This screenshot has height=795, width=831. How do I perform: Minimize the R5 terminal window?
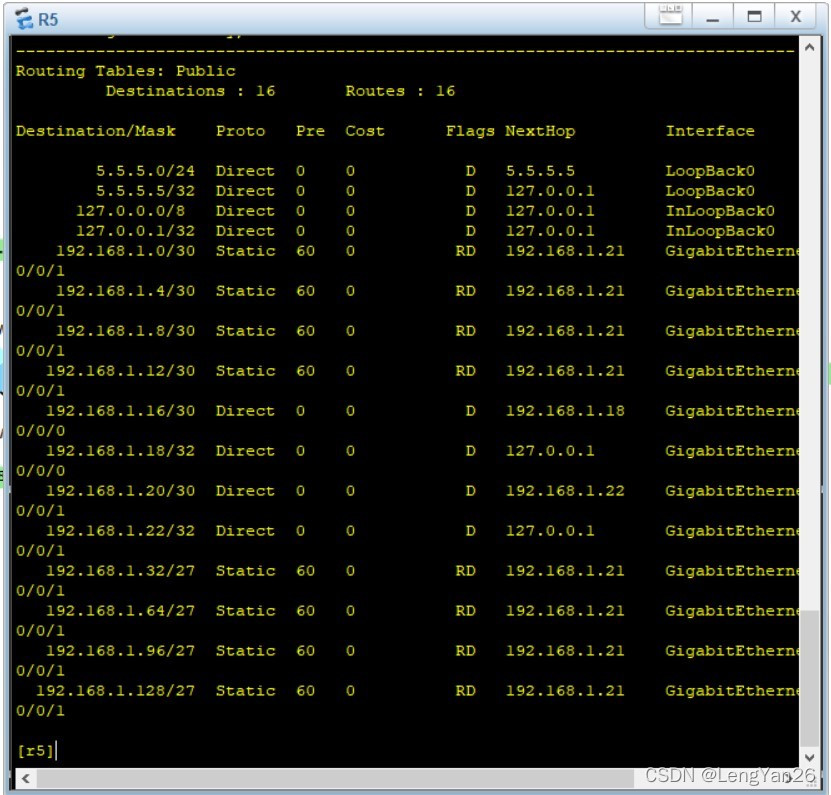click(713, 16)
